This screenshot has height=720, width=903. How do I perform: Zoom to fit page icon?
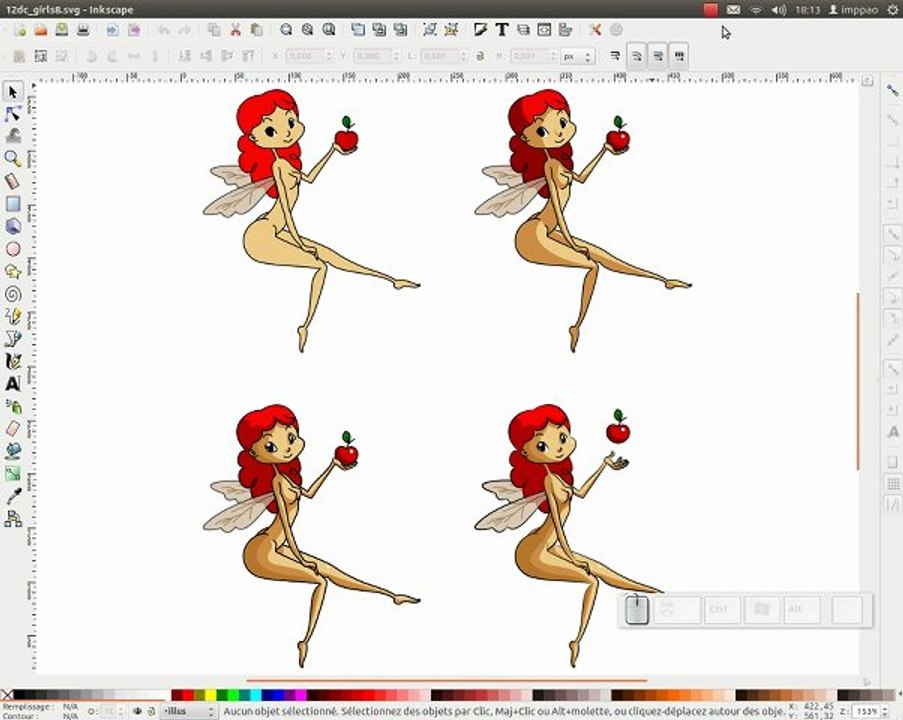point(328,30)
